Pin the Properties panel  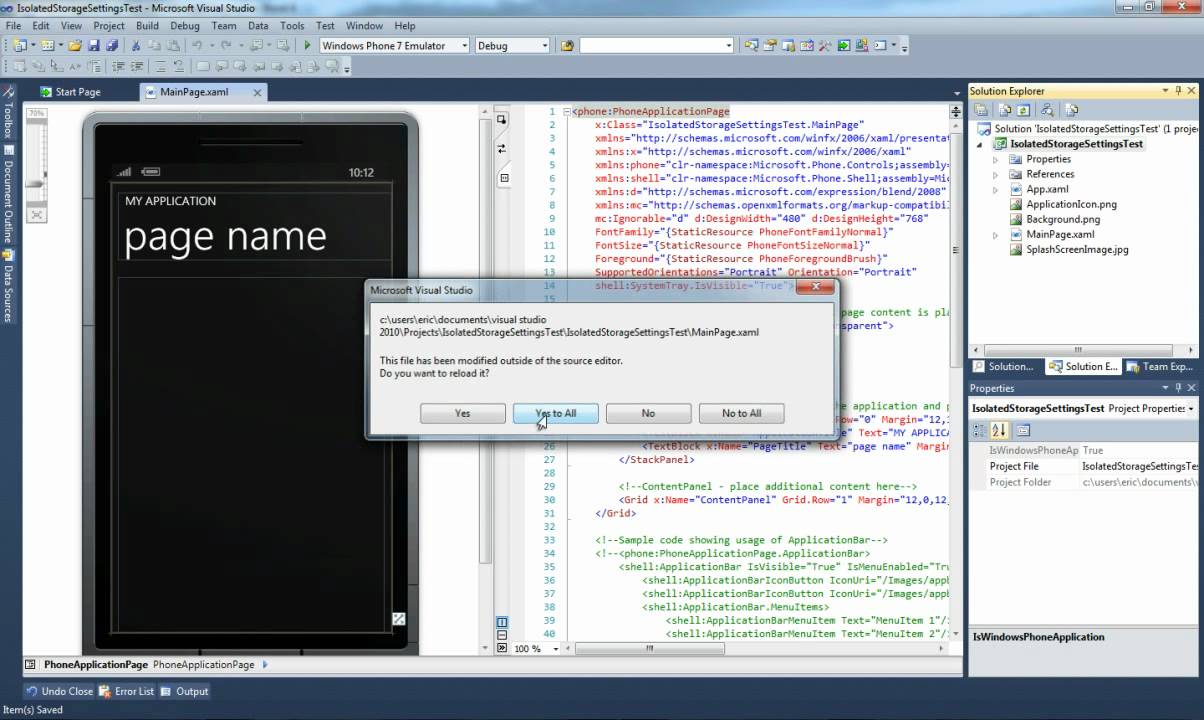[x=1178, y=388]
